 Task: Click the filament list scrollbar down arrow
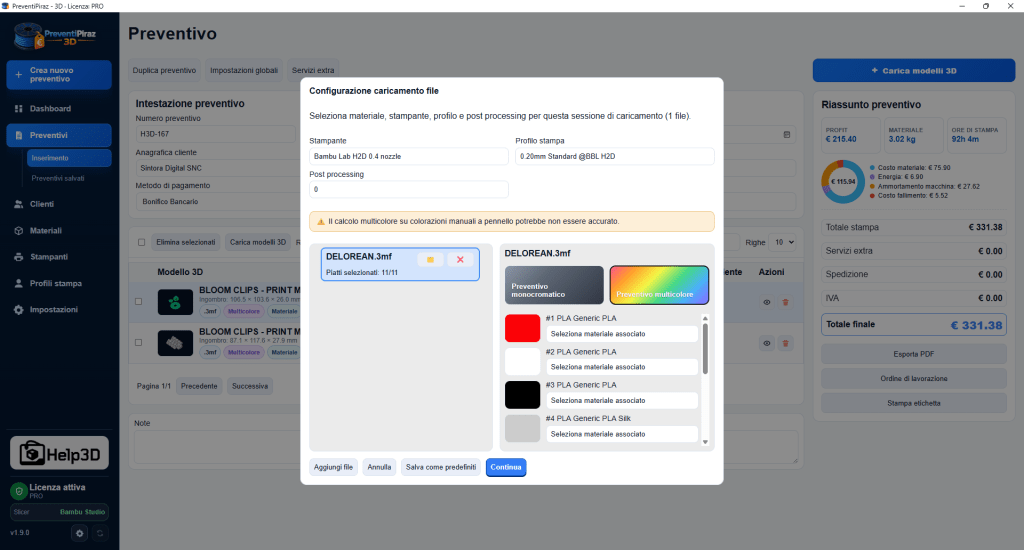click(705, 442)
